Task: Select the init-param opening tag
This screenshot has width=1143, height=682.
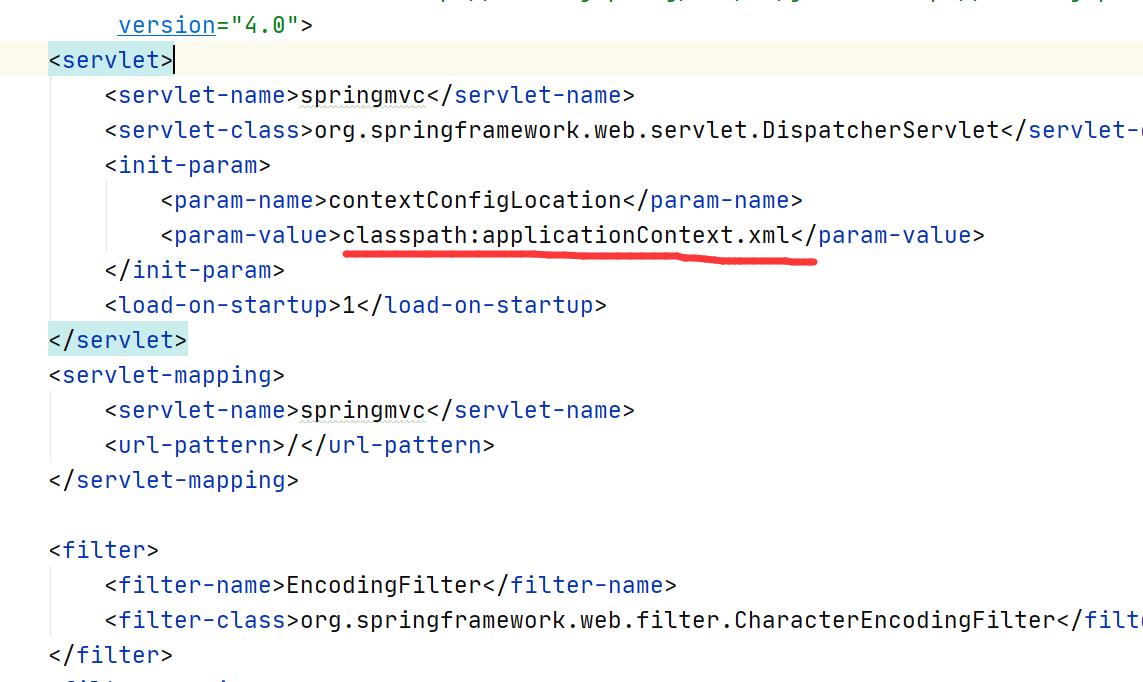Action: (186, 164)
